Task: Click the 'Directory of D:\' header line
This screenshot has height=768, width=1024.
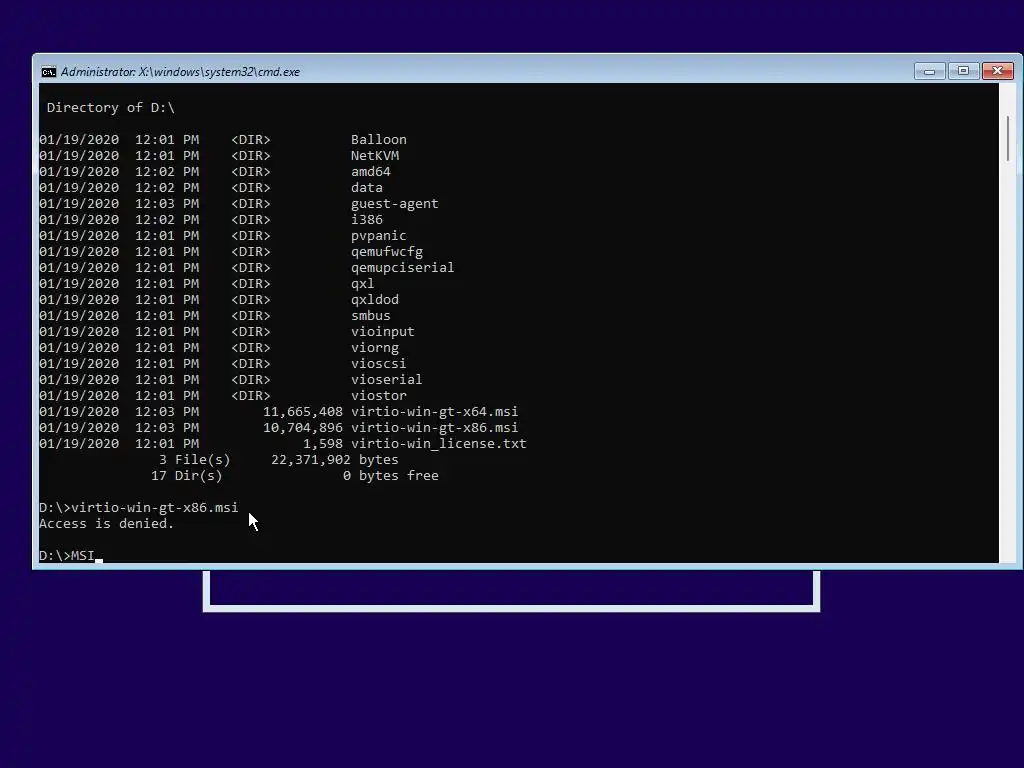Action: point(110,108)
